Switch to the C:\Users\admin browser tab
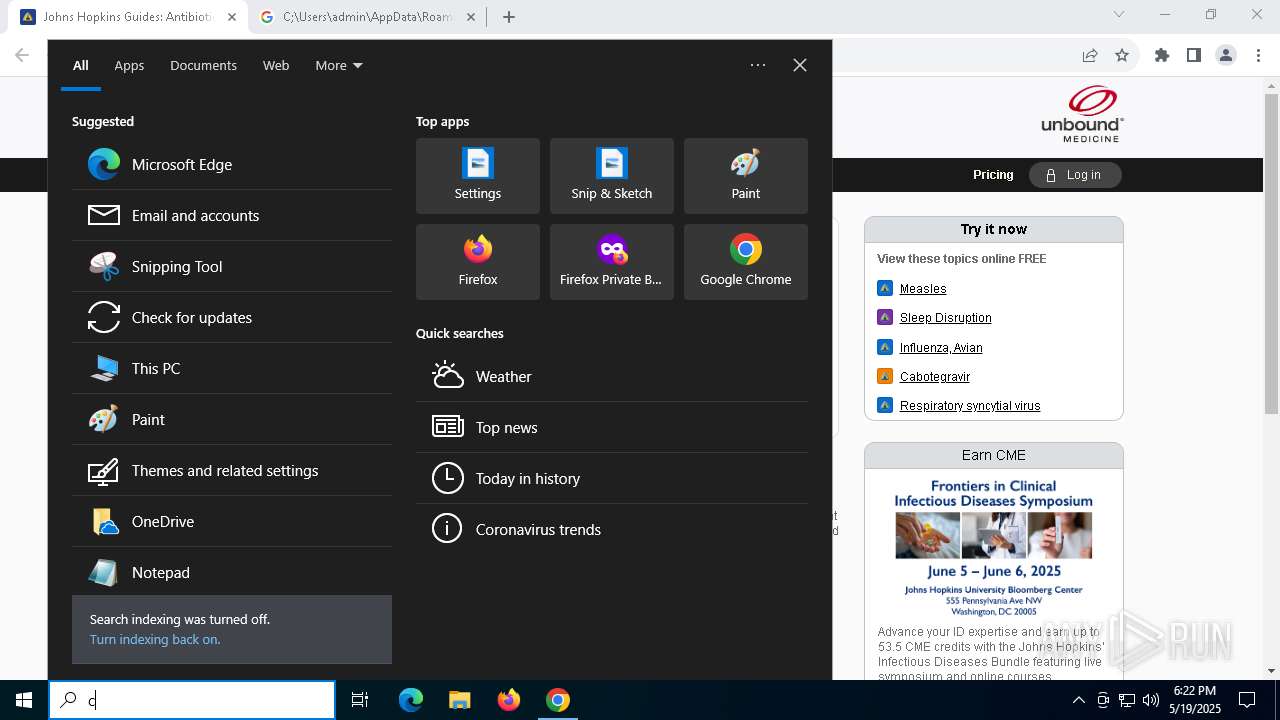 (367, 17)
